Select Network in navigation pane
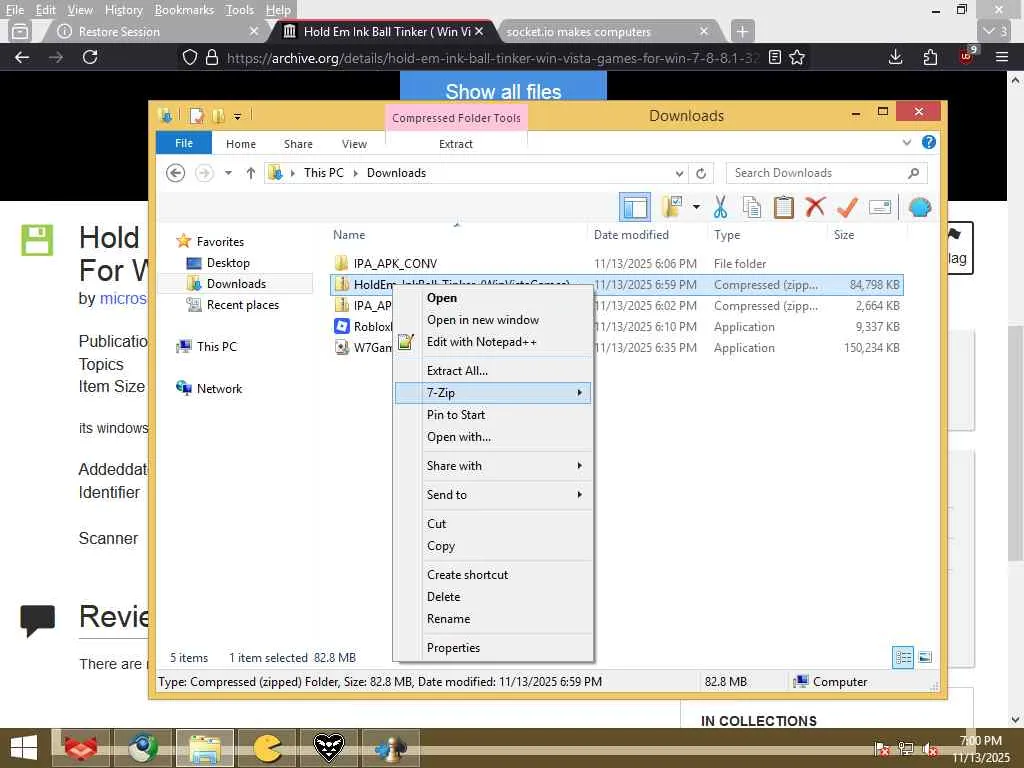1024x768 pixels. pyautogui.click(x=219, y=389)
